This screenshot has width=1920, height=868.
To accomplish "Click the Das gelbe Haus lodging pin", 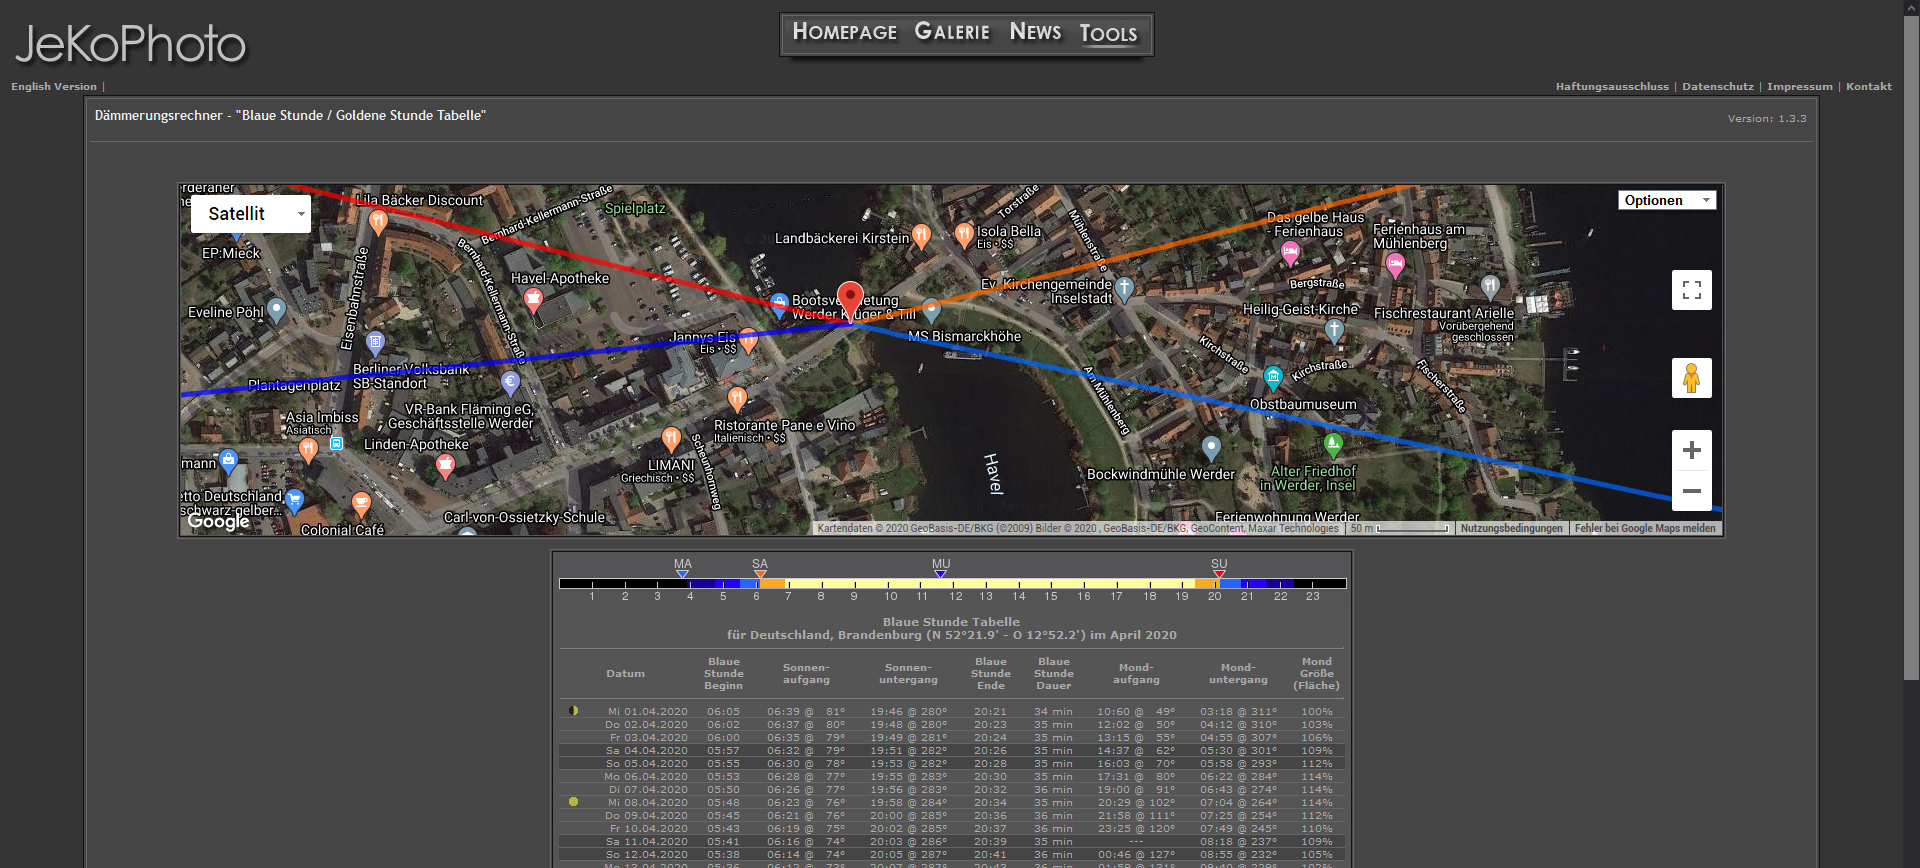I will click(1290, 253).
